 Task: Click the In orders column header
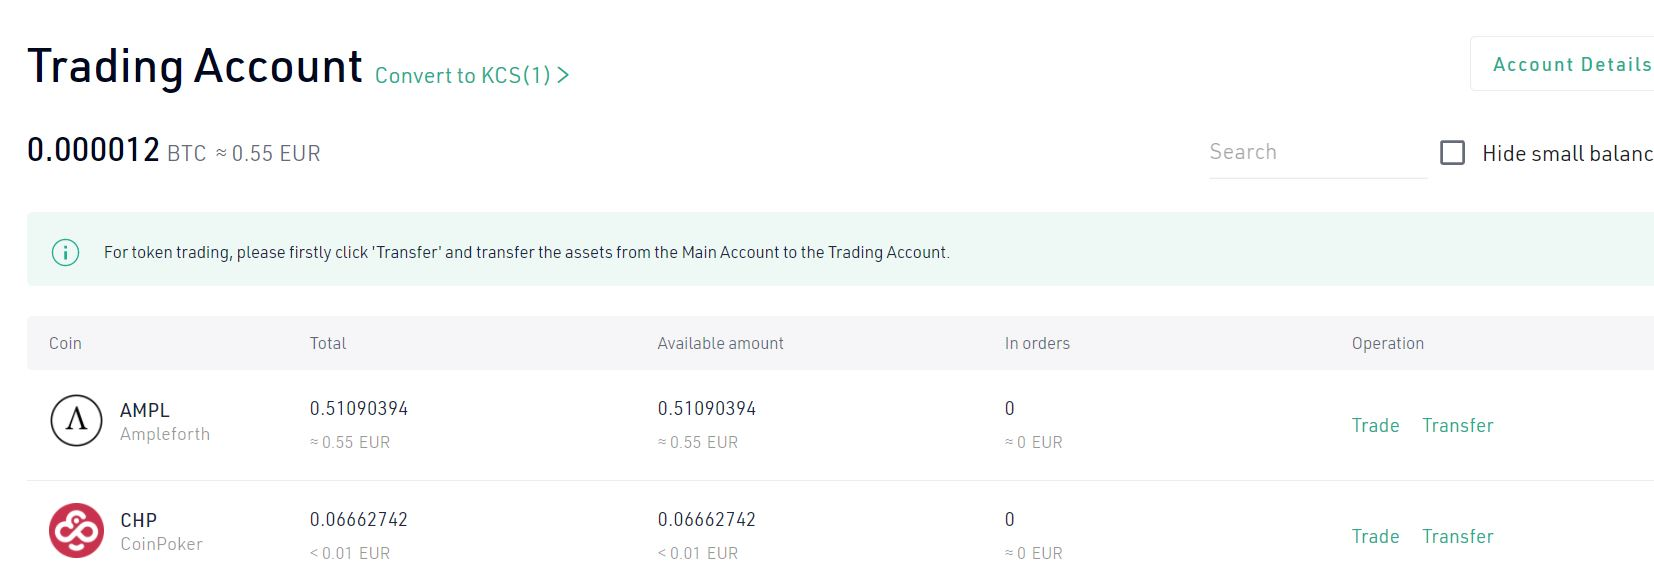coord(1037,343)
